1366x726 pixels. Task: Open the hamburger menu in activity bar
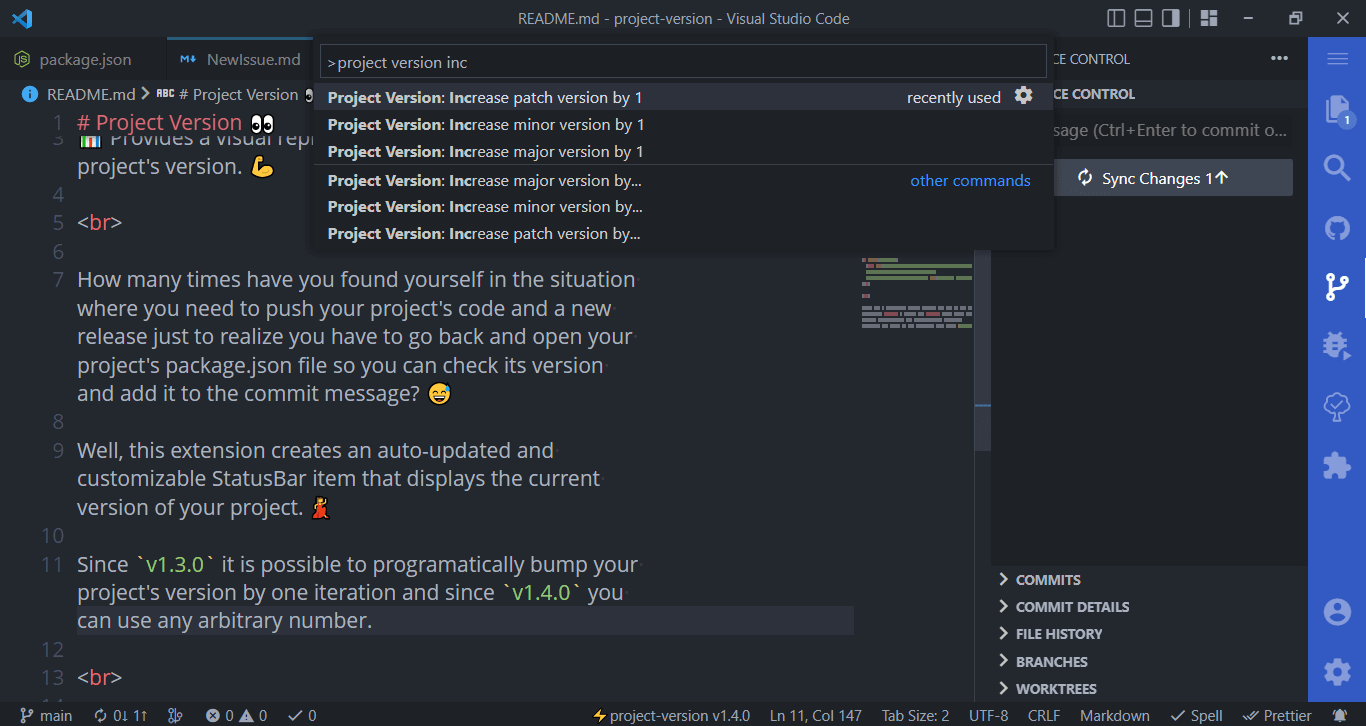click(1337, 59)
